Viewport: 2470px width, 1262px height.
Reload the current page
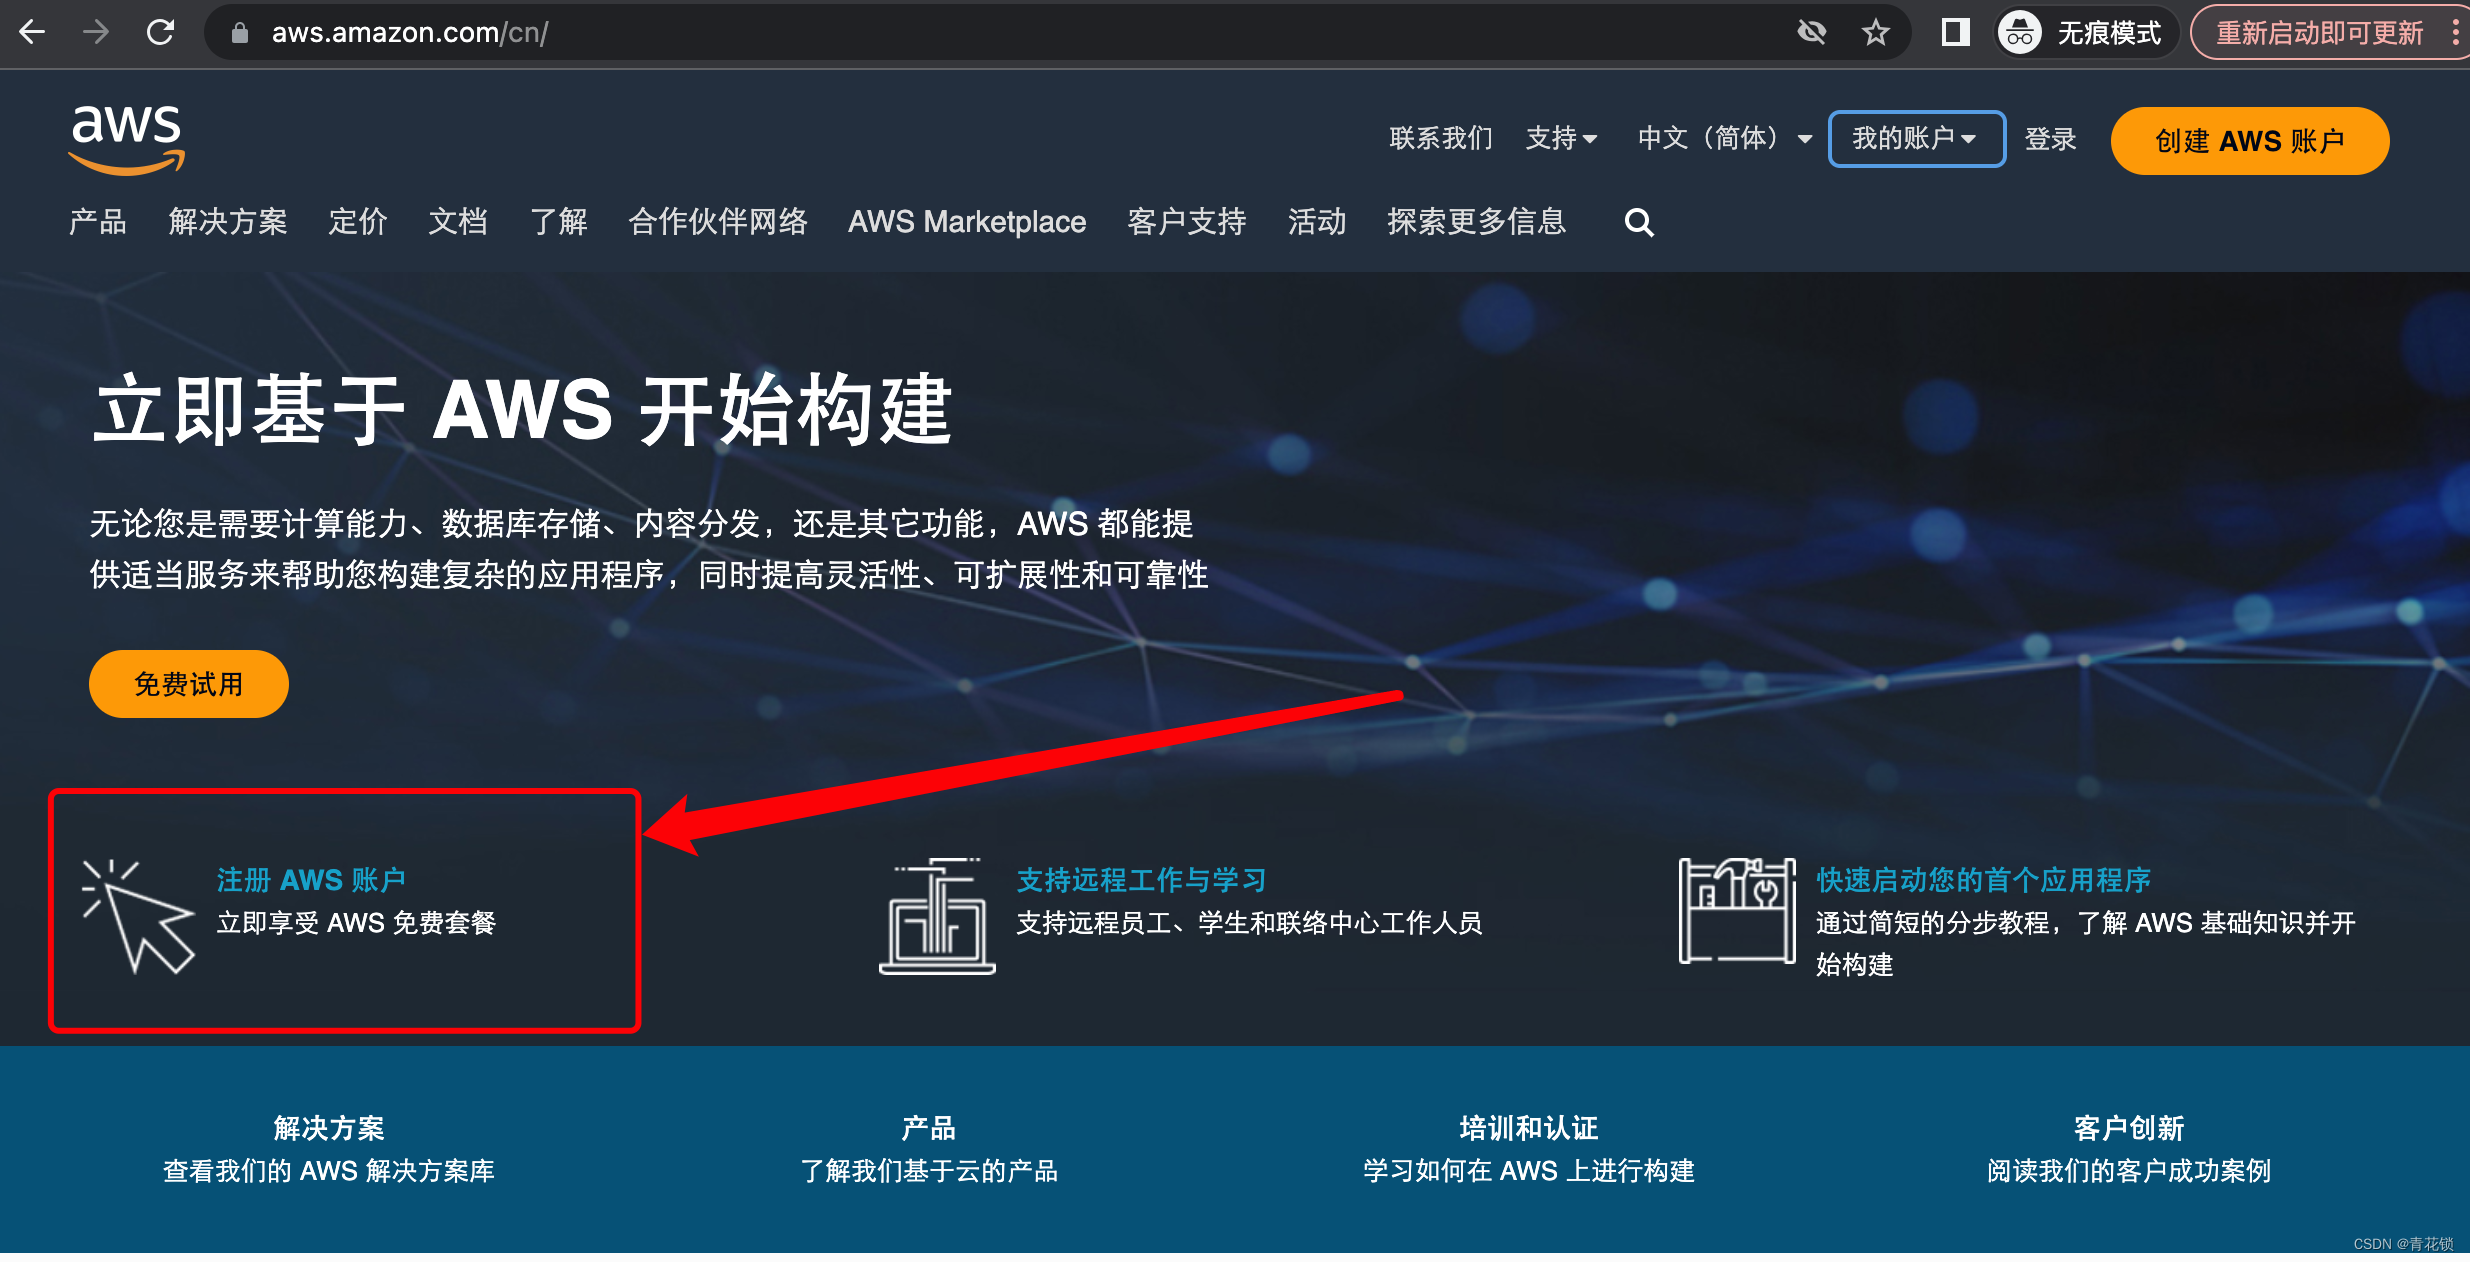pyautogui.click(x=163, y=31)
